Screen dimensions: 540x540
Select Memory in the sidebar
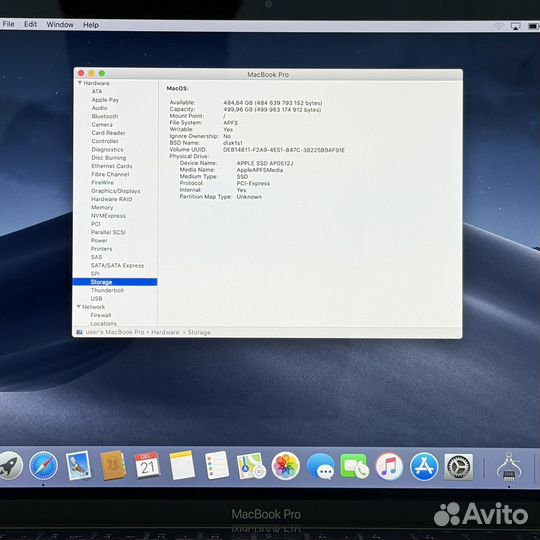[102, 207]
